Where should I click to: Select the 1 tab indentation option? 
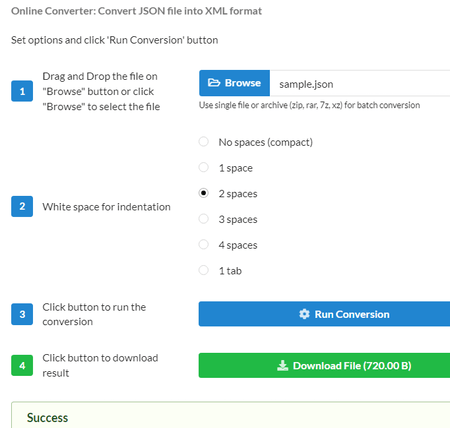[204, 270]
